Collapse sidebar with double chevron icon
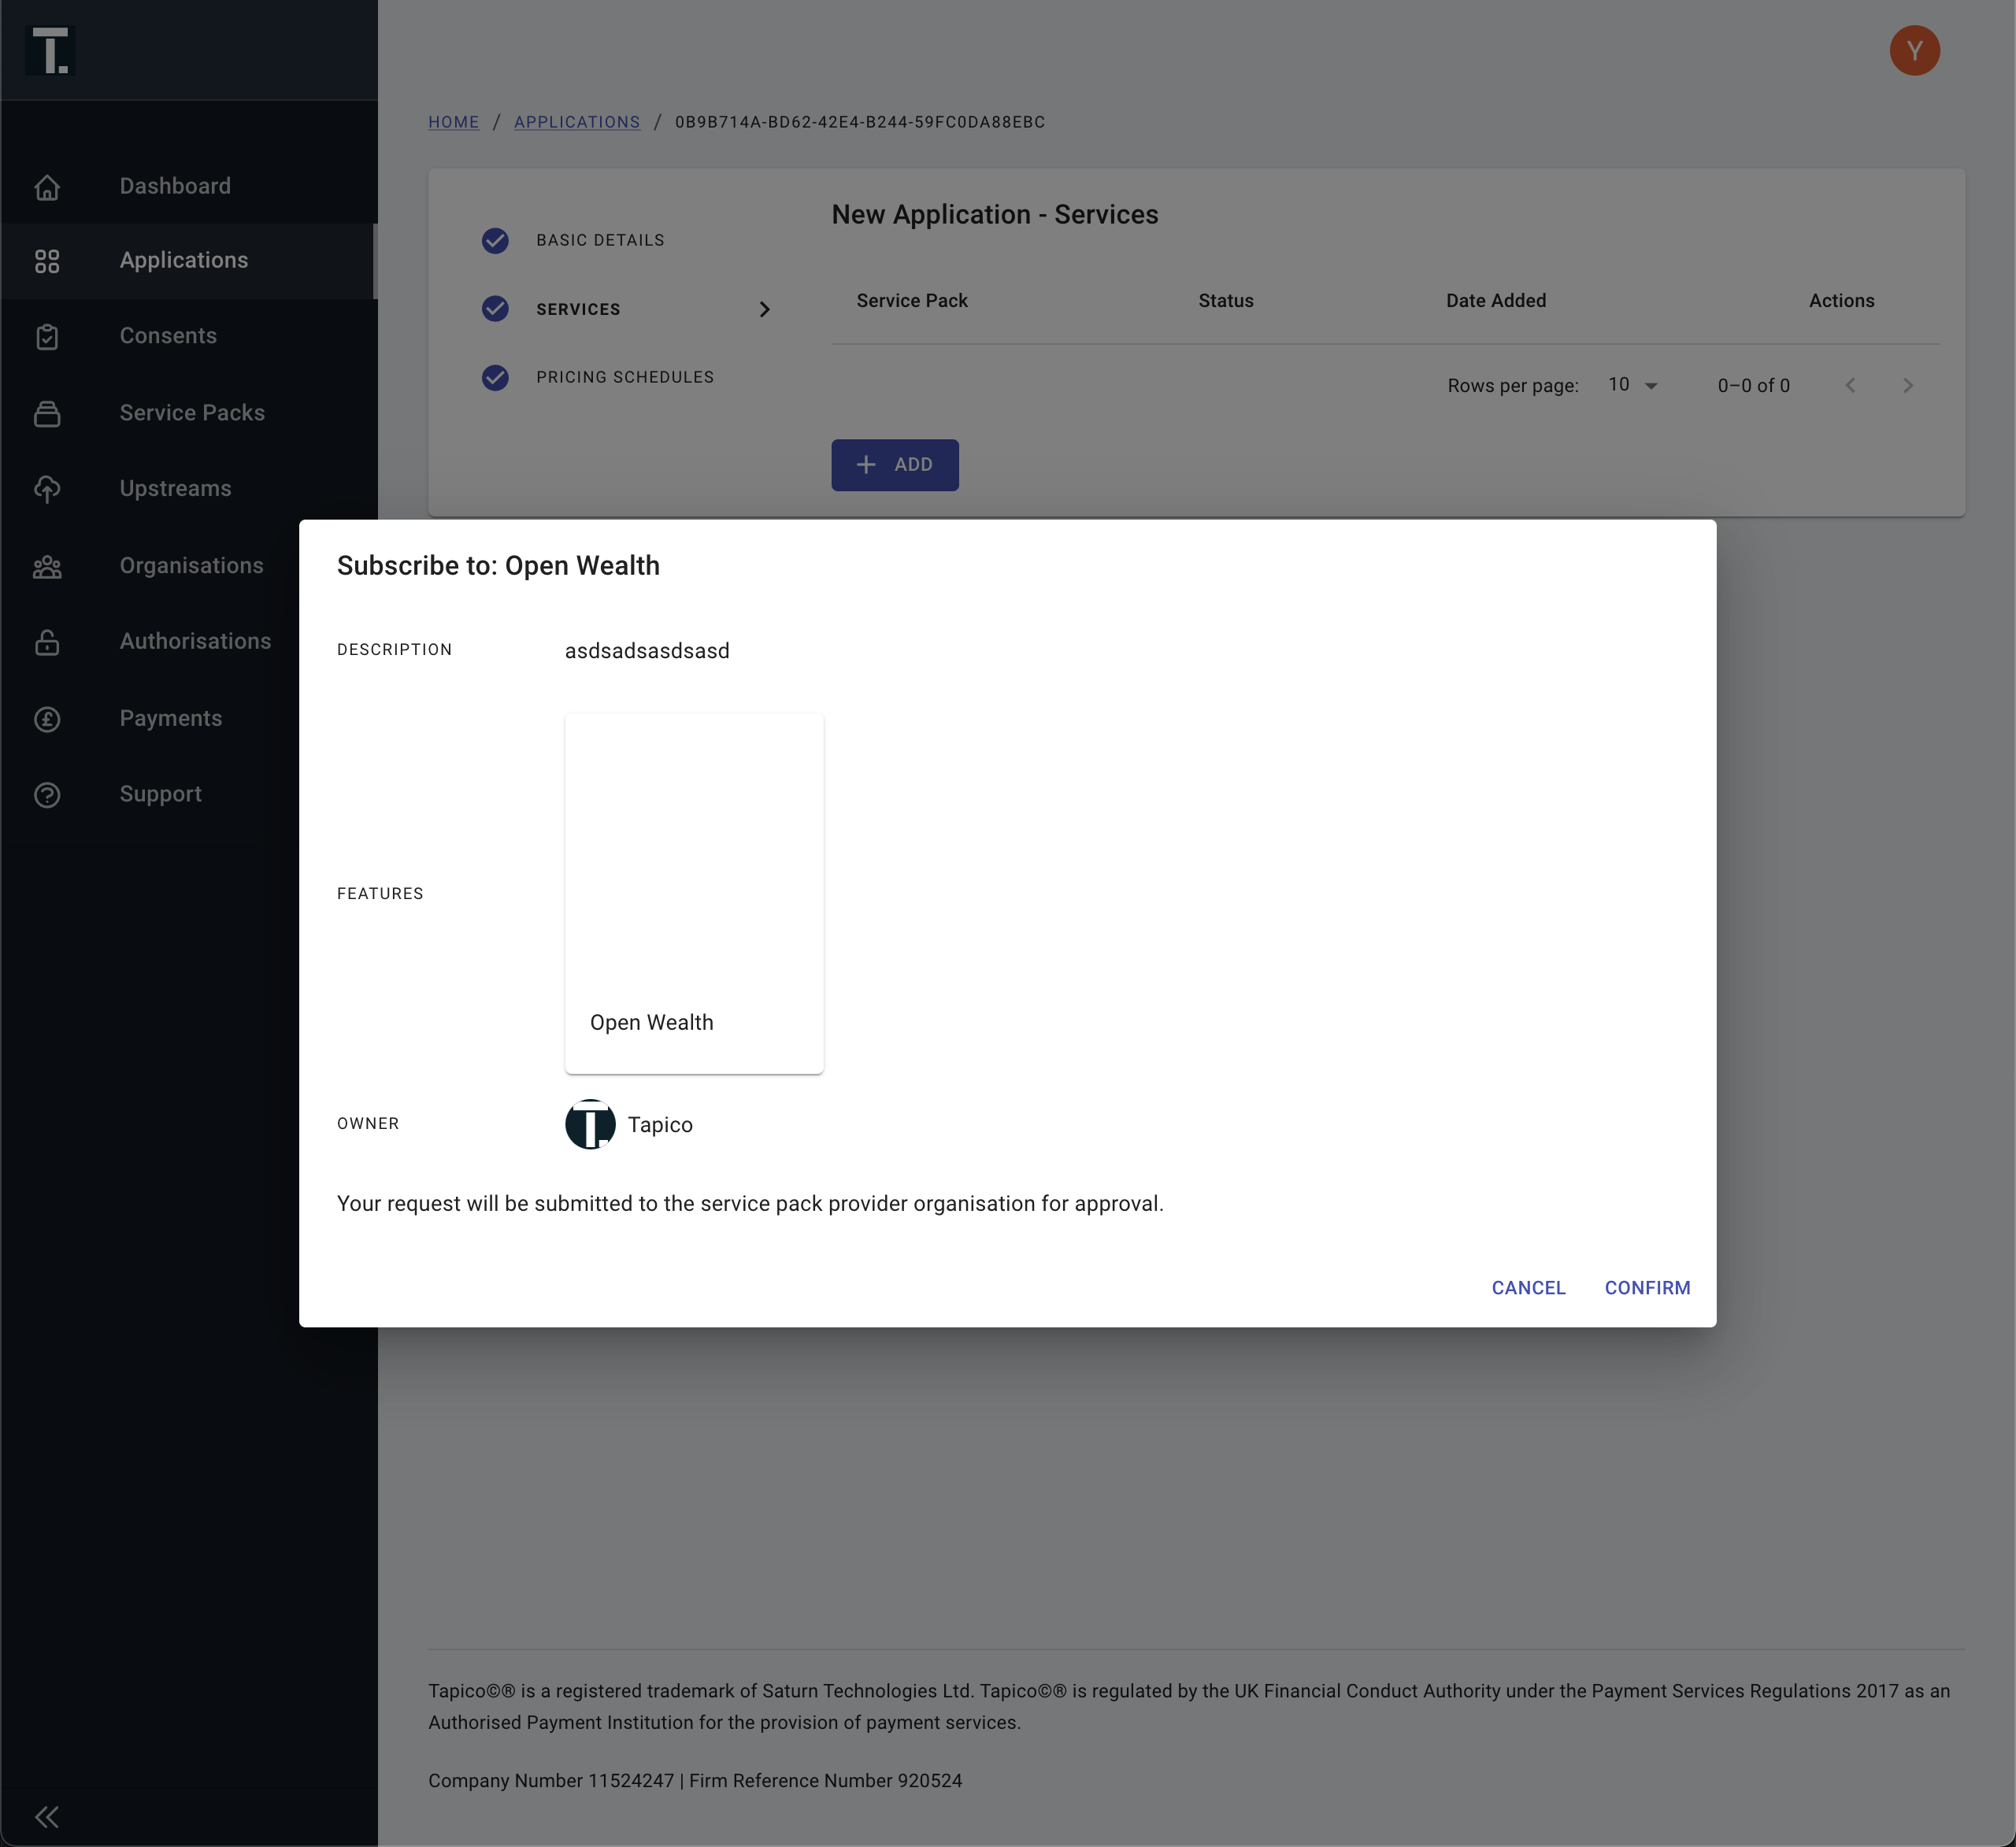 tap(47, 1816)
